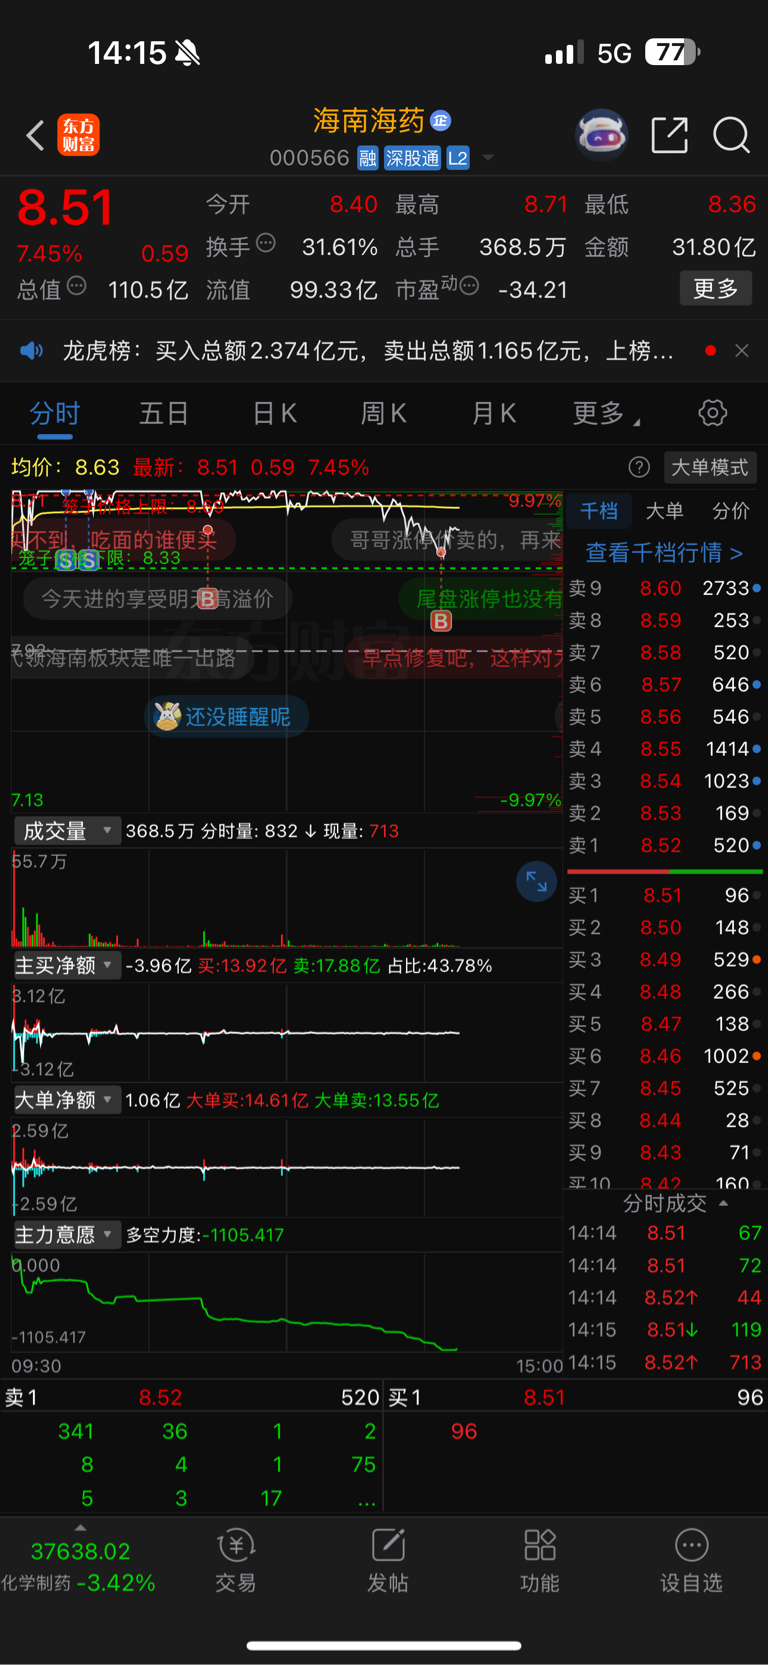
Task: Toggle 大单模式 mode
Action: click(709, 467)
